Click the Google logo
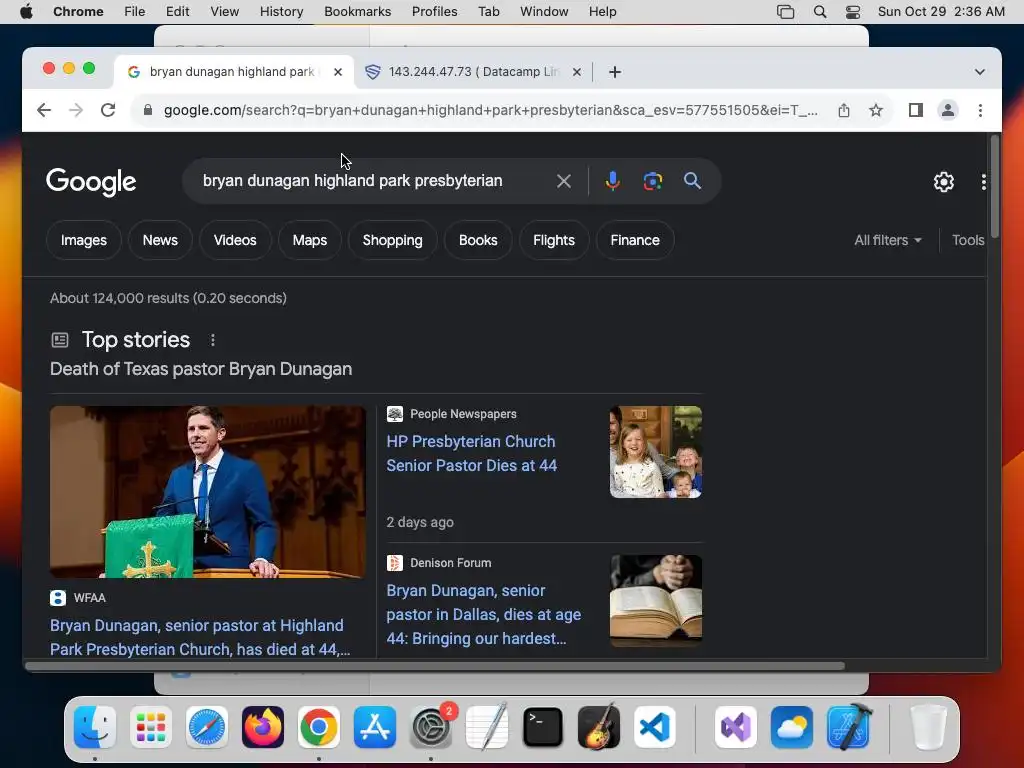Screen dimensions: 1024x768 tap(91, 182)
